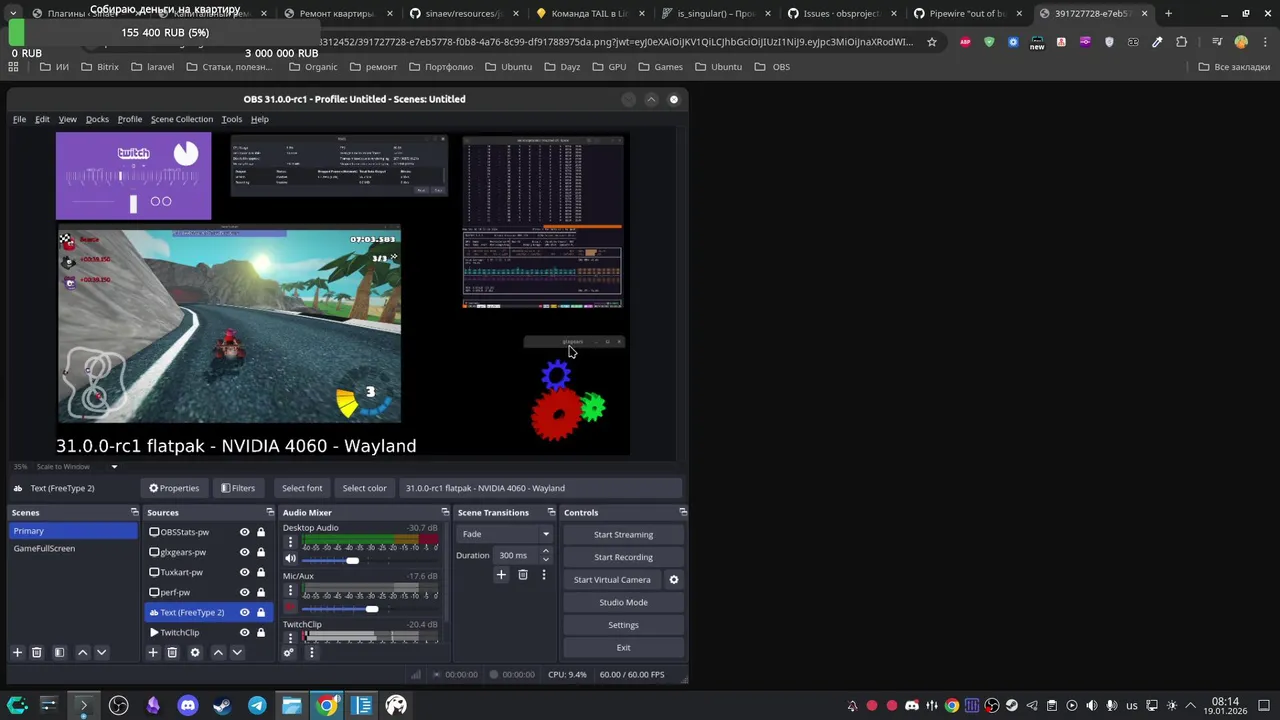1280x720 pixels.
Task: Add a new source with plus icon
Action: tap(153, 652)
